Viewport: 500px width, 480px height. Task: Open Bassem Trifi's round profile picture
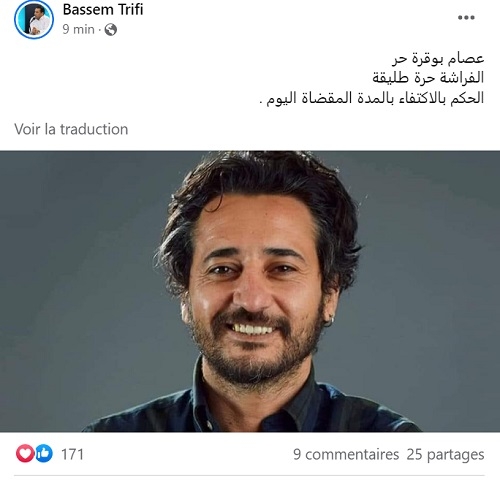(x=34, y=20)
